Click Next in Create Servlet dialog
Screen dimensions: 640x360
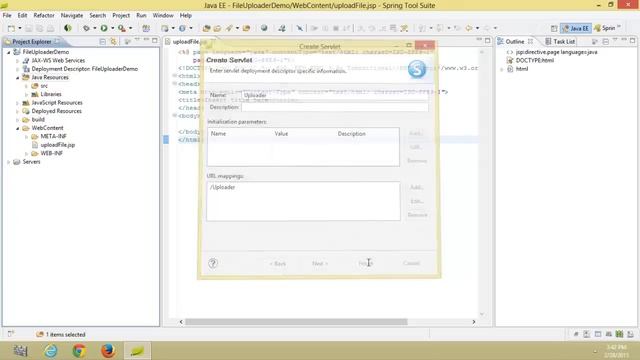pyautogui.click(x=320, y=263)
